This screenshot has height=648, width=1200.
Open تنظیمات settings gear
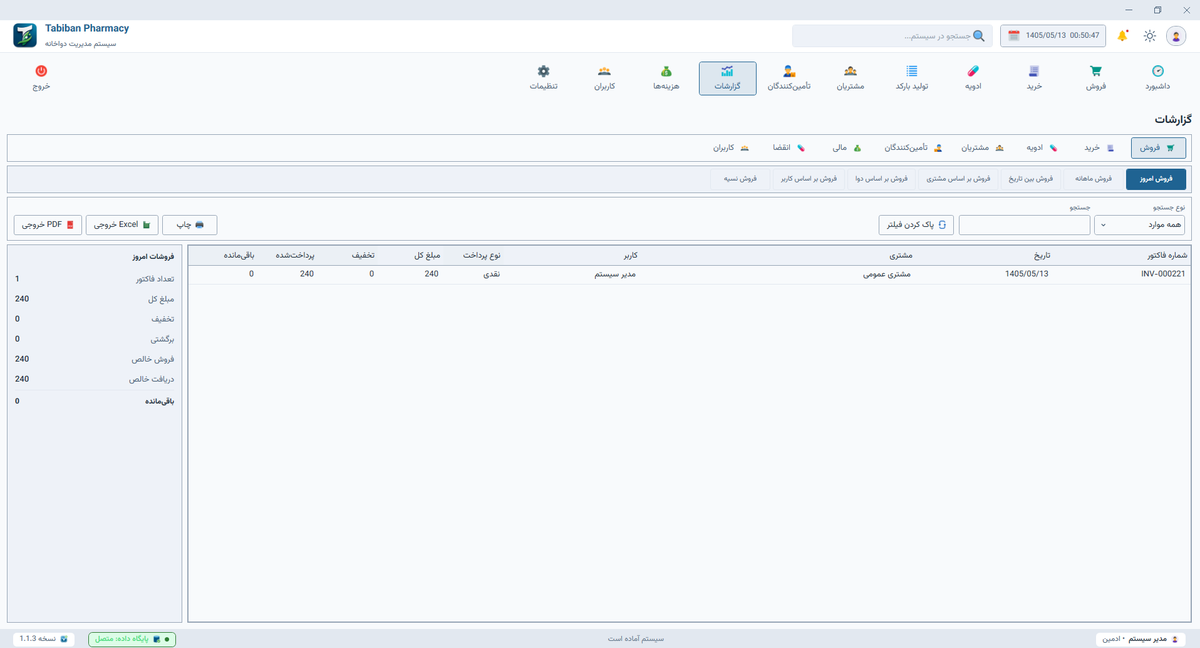(x=543, y=78)
